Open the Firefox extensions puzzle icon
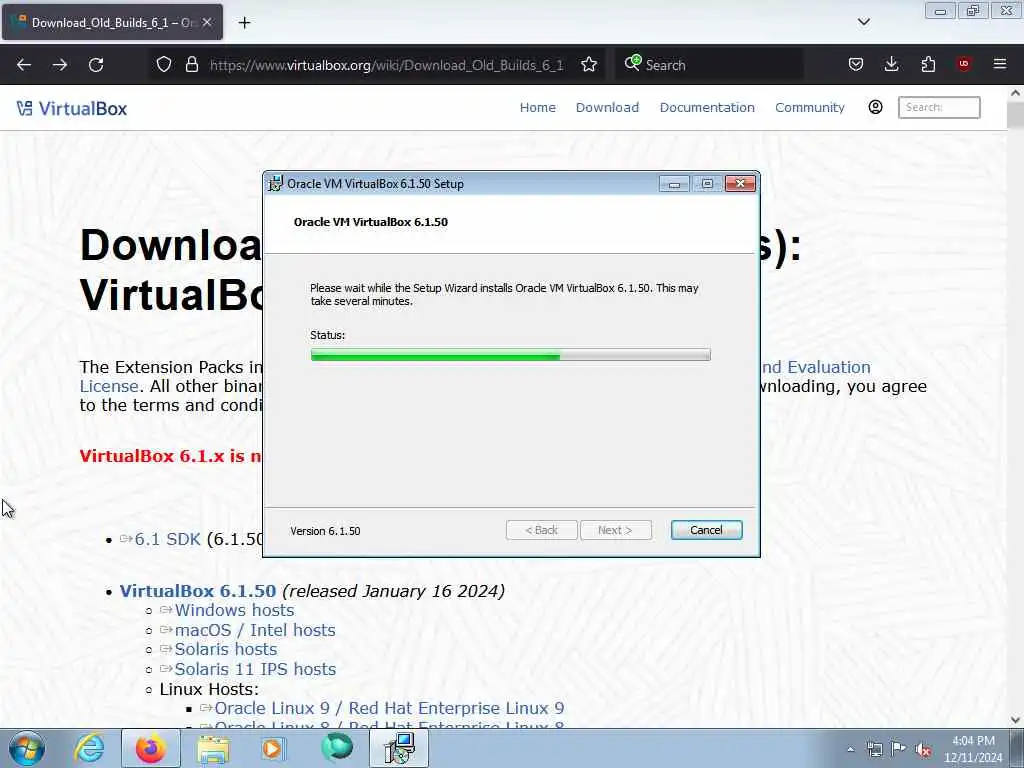1024x768 pixels. (x=928, y=64)
